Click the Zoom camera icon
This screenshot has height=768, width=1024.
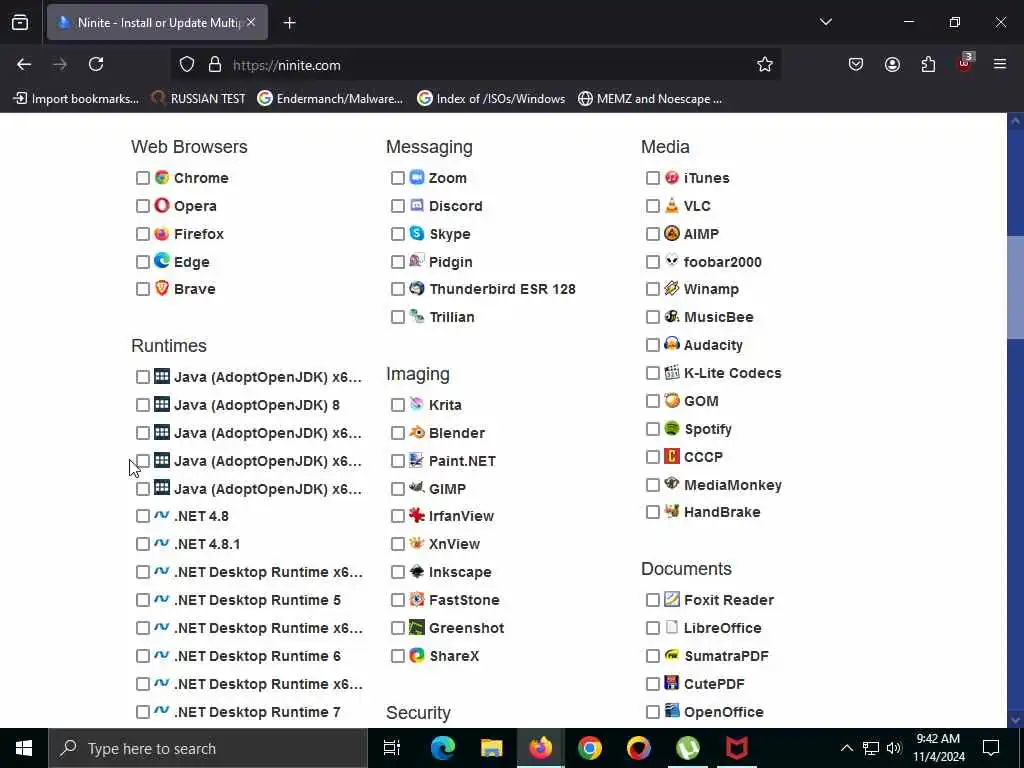point(417,177)
